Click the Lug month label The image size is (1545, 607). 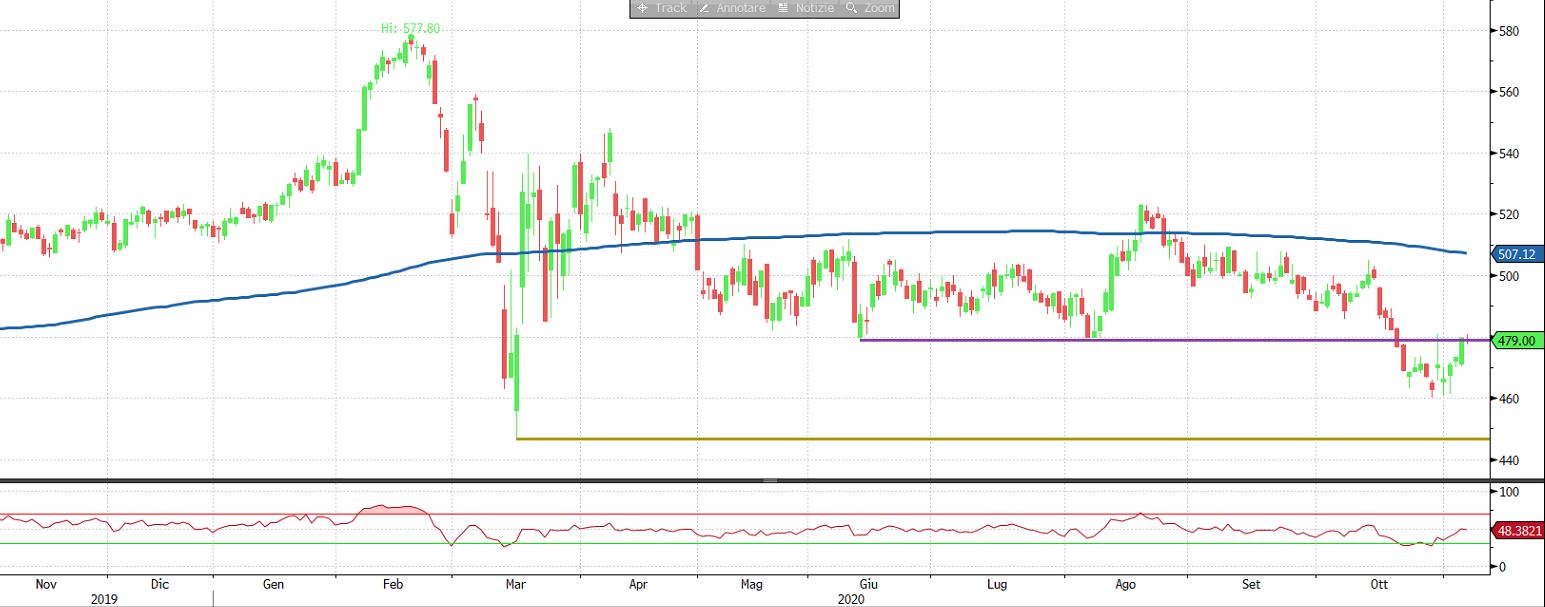[x=997, y=583]
